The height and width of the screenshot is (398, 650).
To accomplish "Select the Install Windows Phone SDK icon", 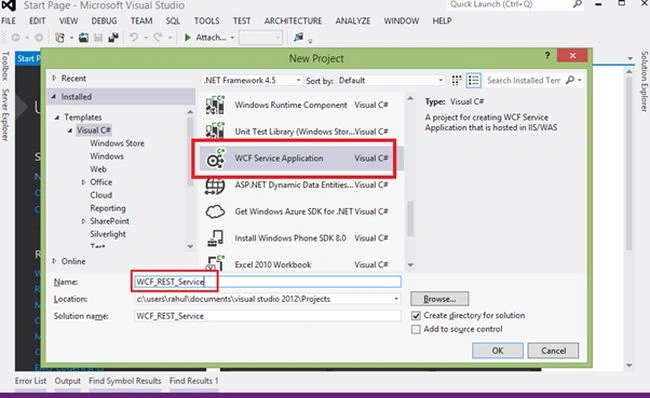I will pyautogui.click(x=215, y=238).
